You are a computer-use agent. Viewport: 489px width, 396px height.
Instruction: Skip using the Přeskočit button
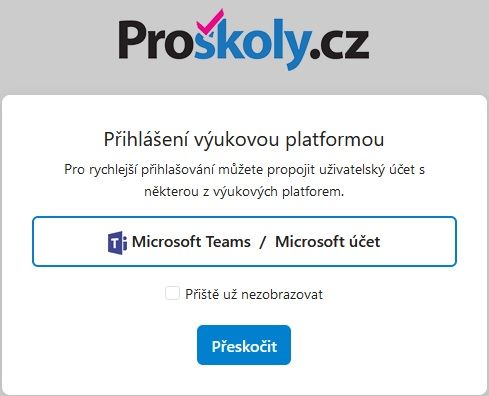[244, 345]
